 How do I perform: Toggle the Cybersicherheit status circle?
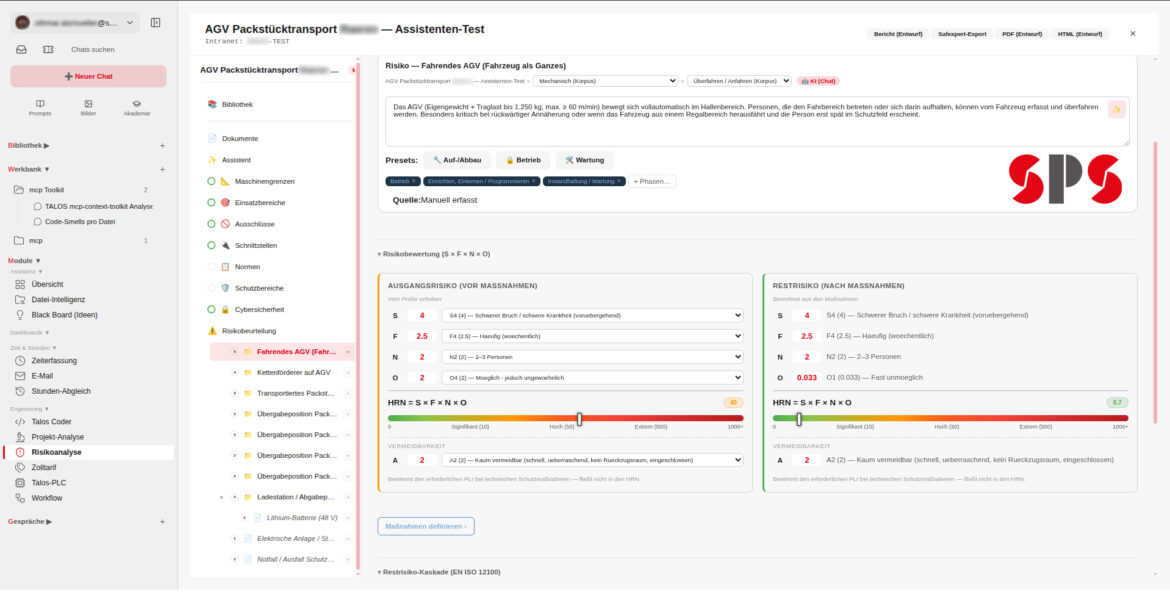pos(211,309)
